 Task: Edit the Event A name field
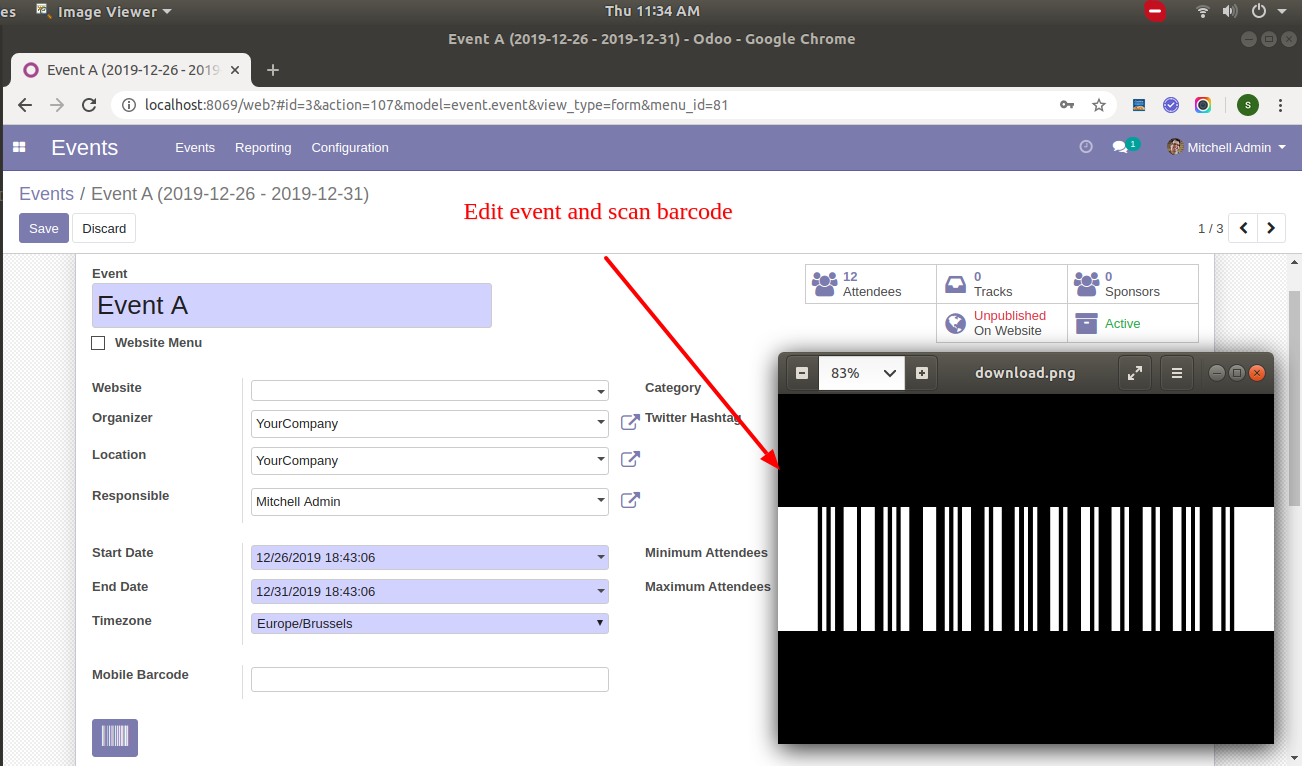click(292, 305)
